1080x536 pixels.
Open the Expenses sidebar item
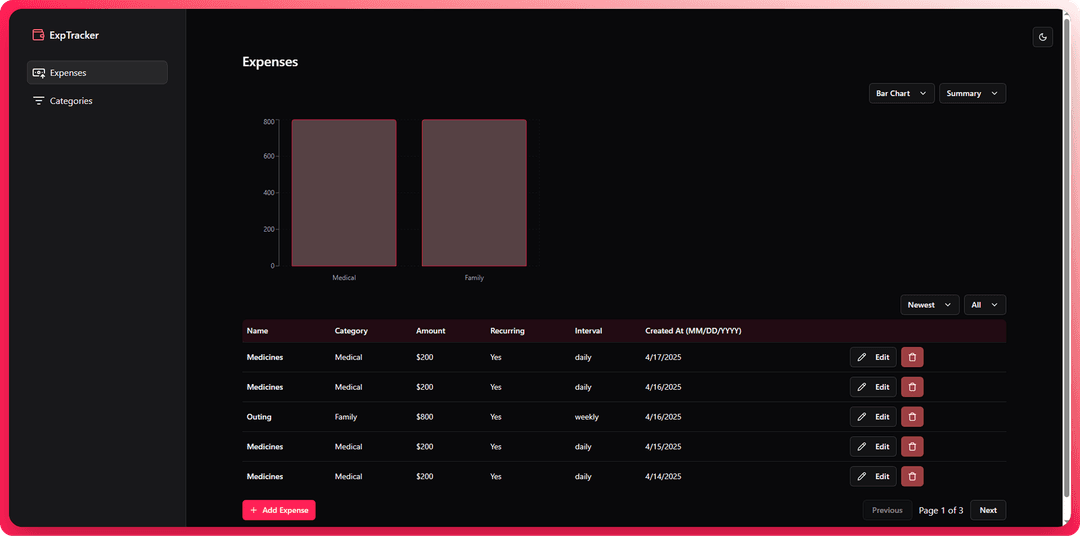97,72
